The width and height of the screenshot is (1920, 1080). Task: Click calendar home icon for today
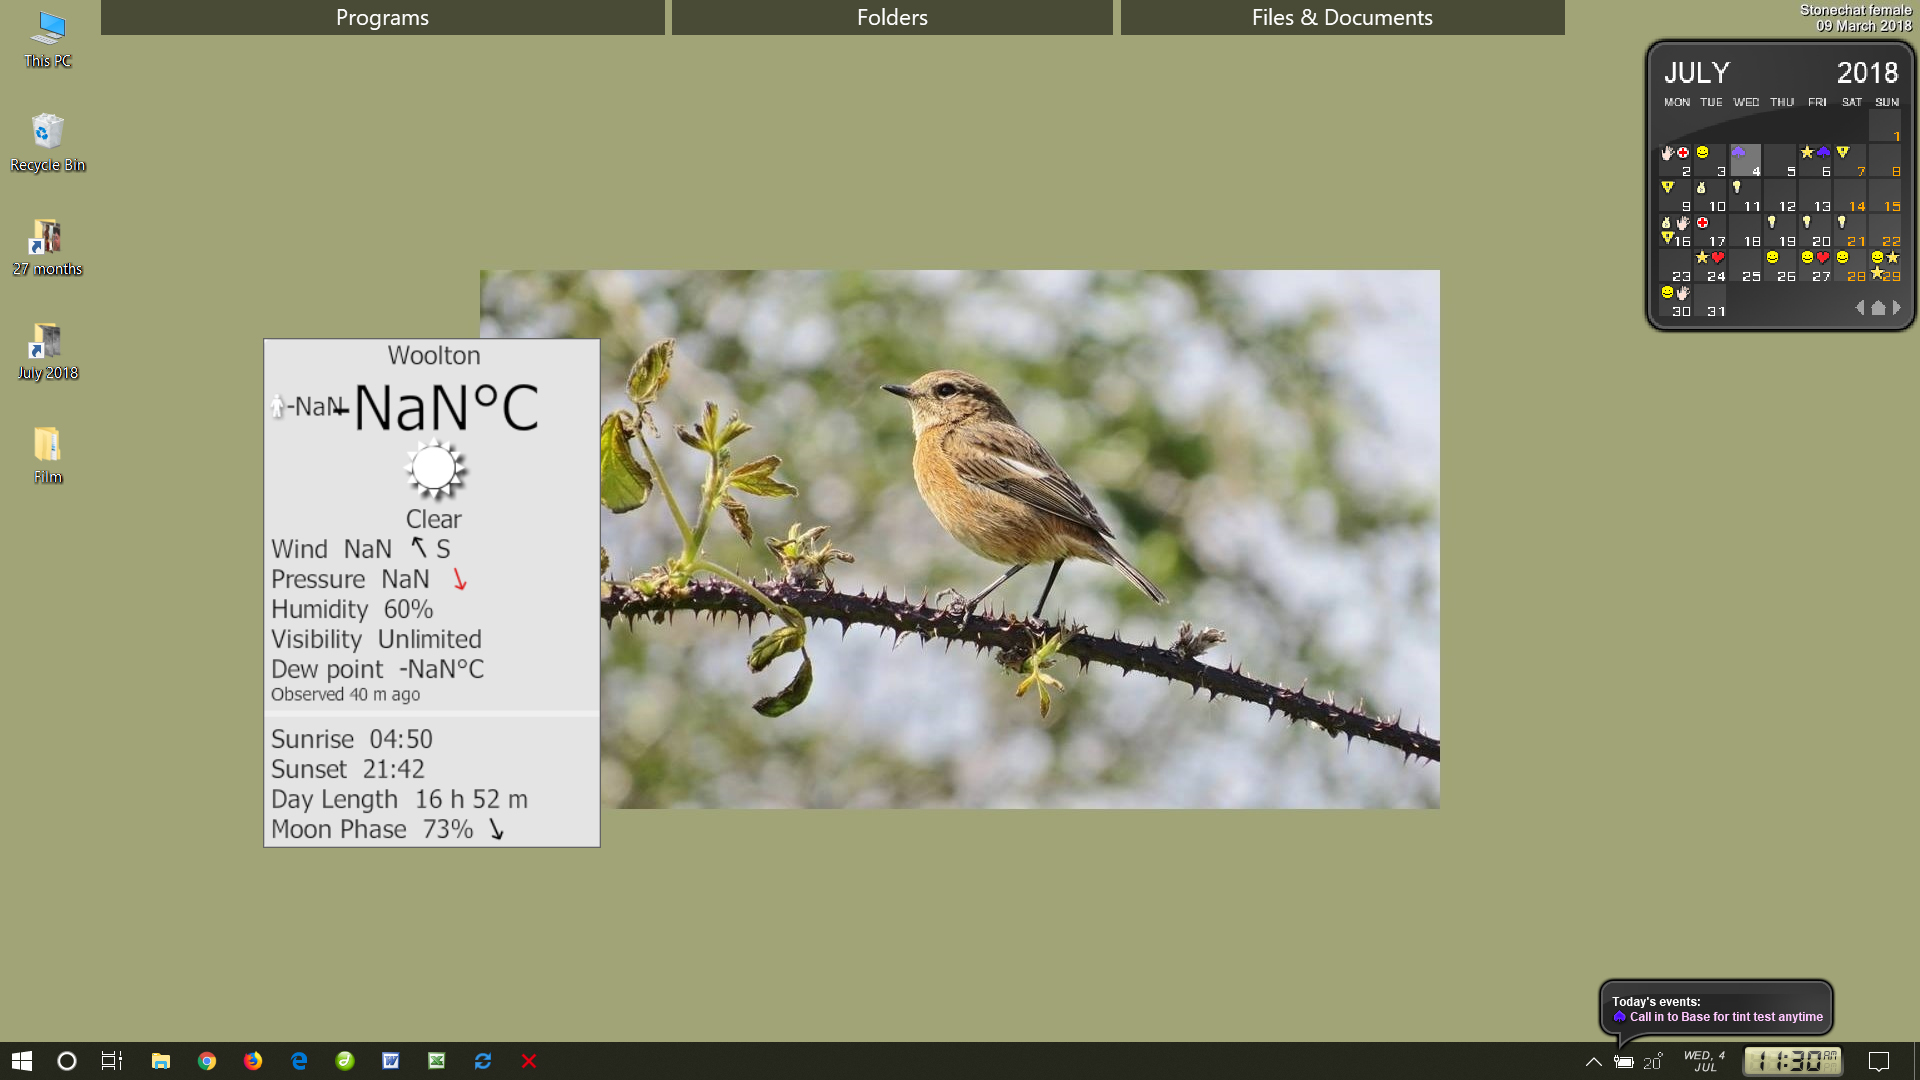[1878, 308]
